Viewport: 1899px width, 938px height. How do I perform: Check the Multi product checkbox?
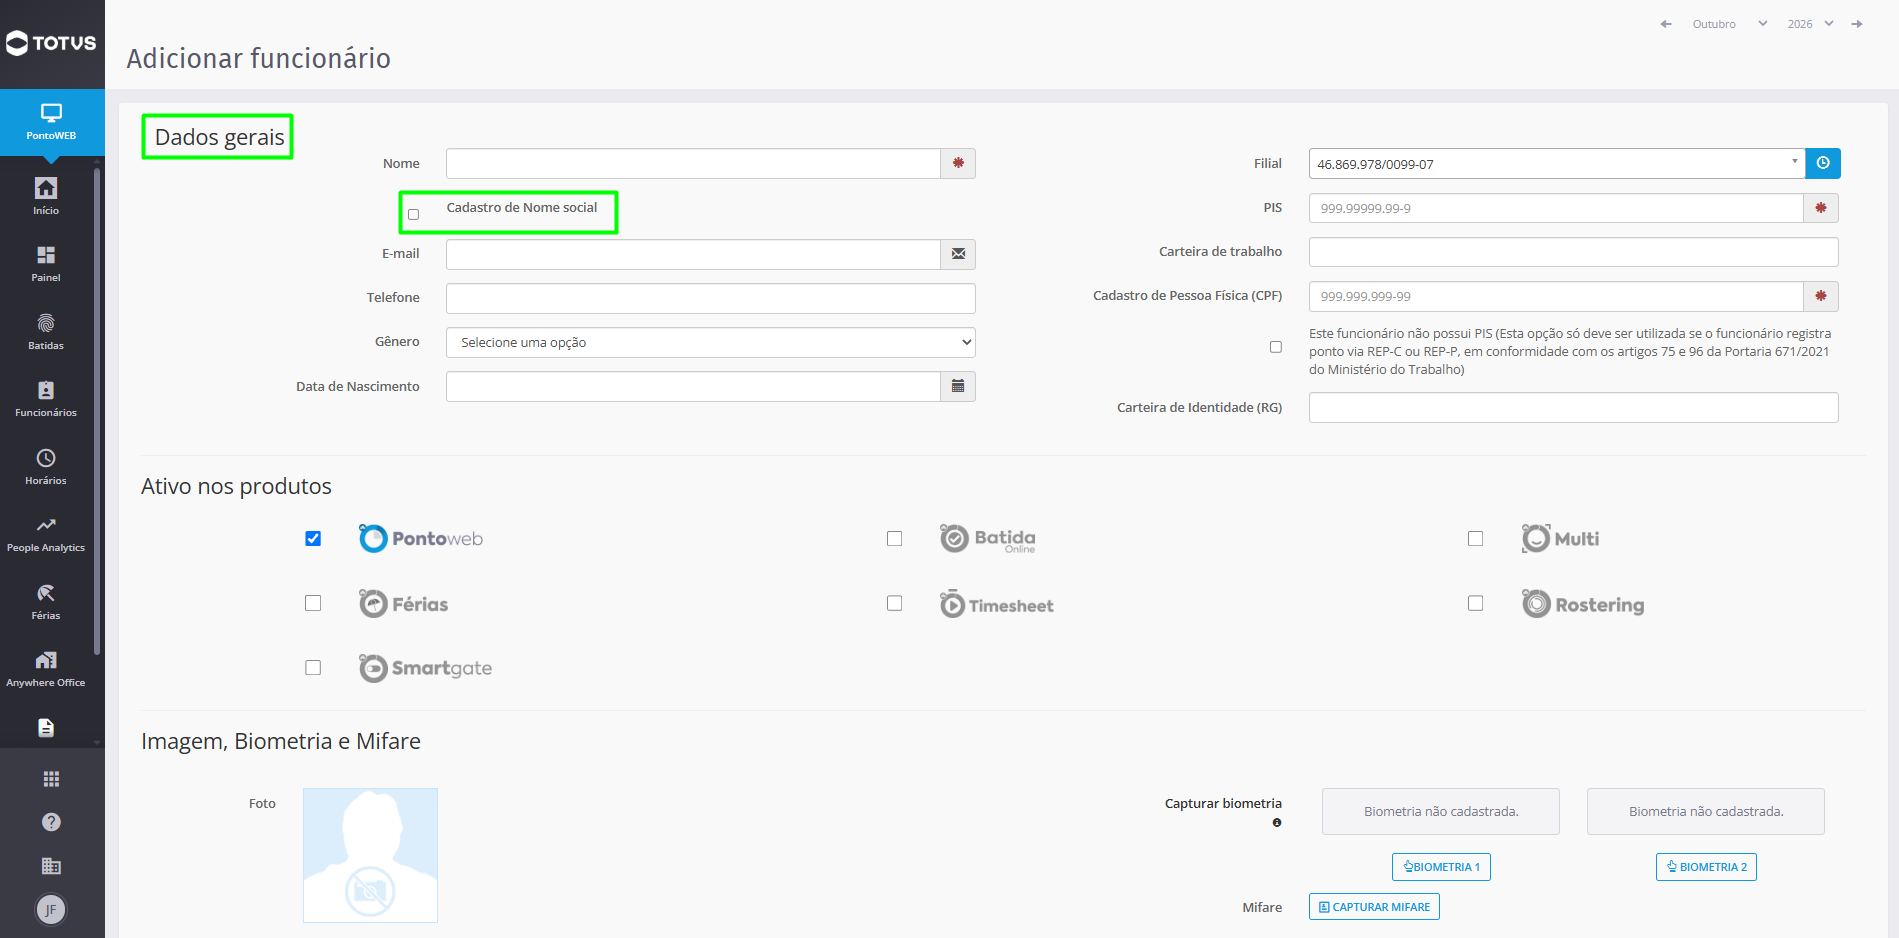(1475, 539)
